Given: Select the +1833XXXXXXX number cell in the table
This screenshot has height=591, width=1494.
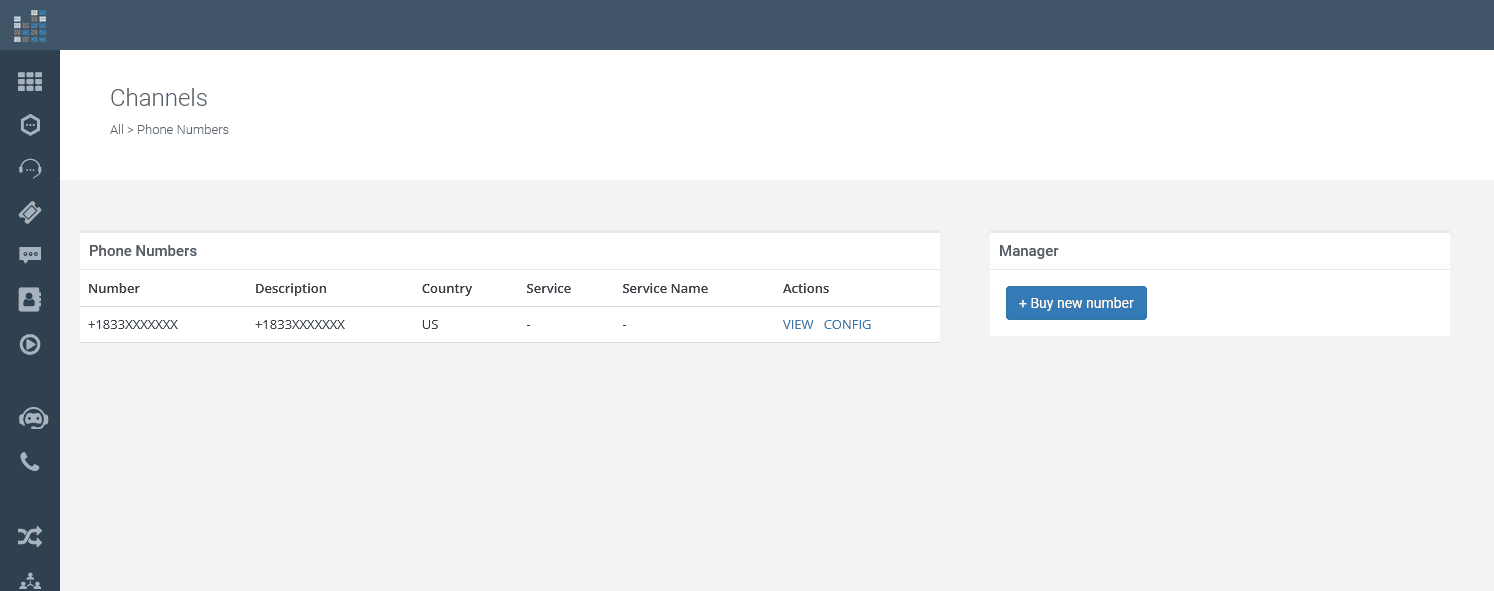Looking at the screenshot, I should [x=133, y=324].
